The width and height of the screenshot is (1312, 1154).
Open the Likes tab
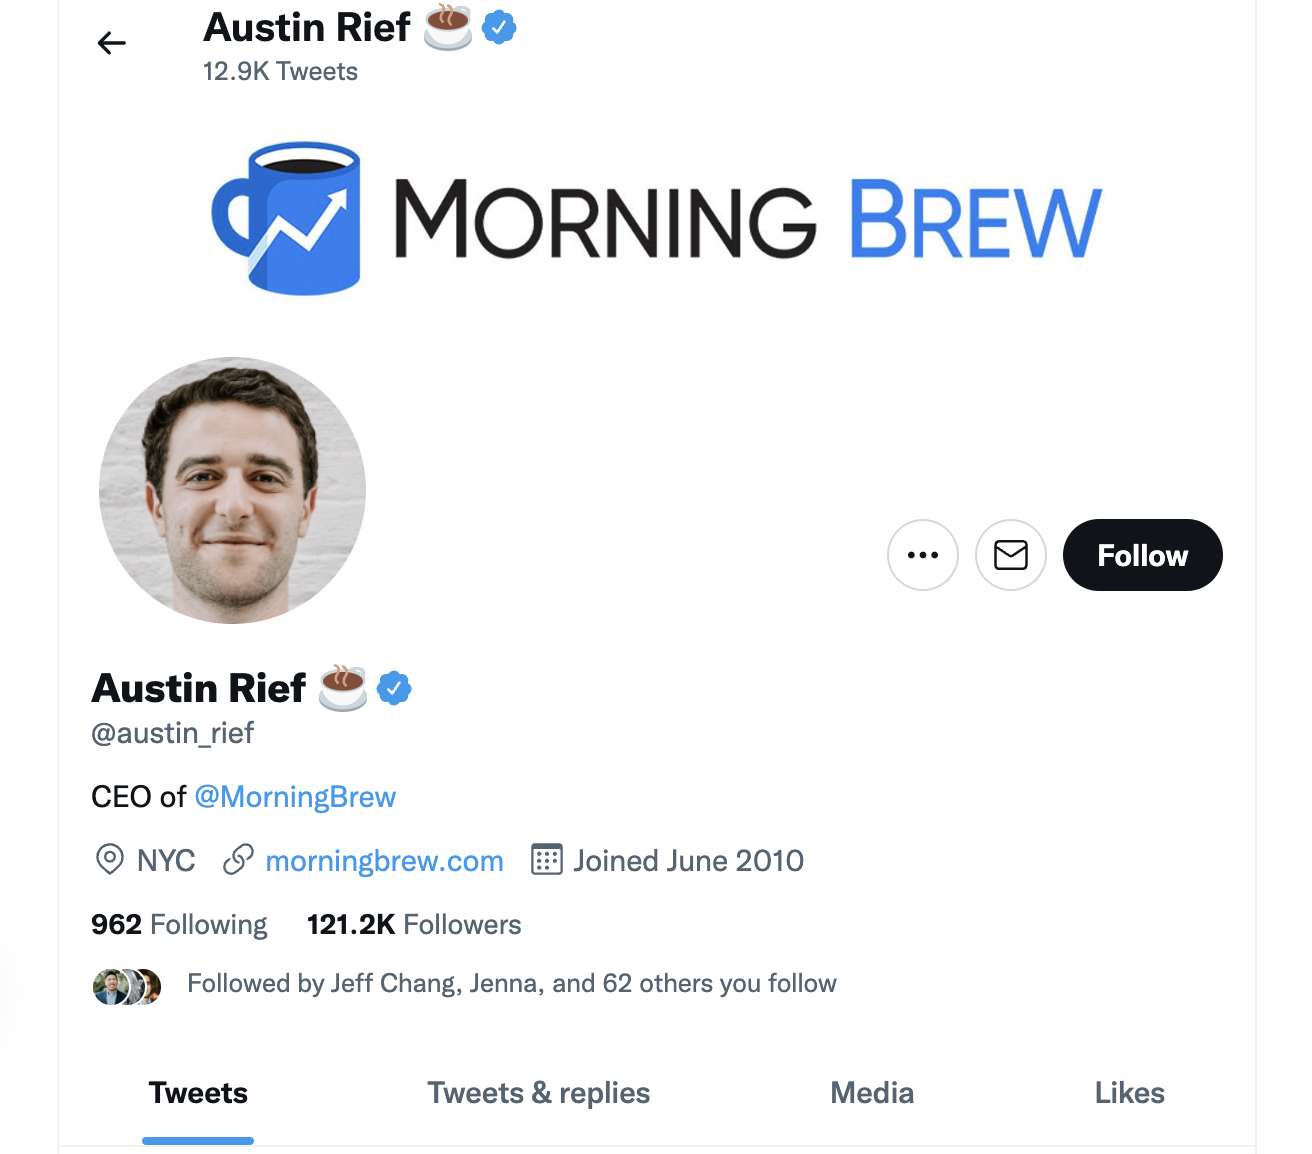[x=1129, y=1093]
